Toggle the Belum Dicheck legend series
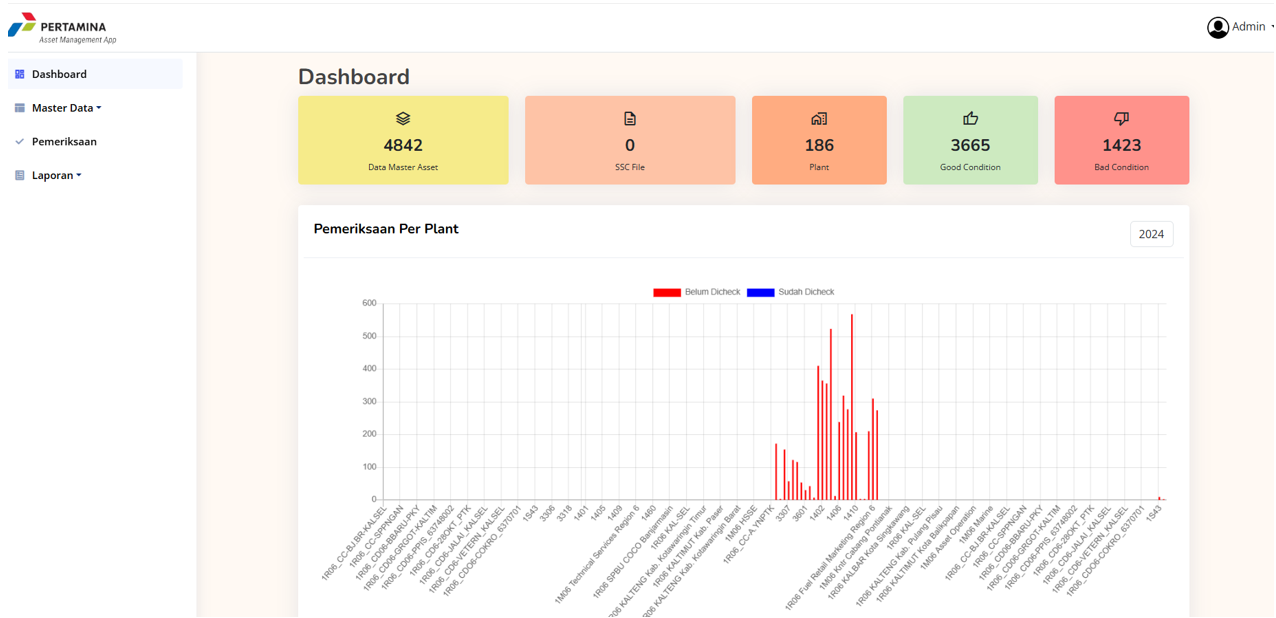Image resolution: width=1276 pixels, height=618 pixels. (696, 292)
